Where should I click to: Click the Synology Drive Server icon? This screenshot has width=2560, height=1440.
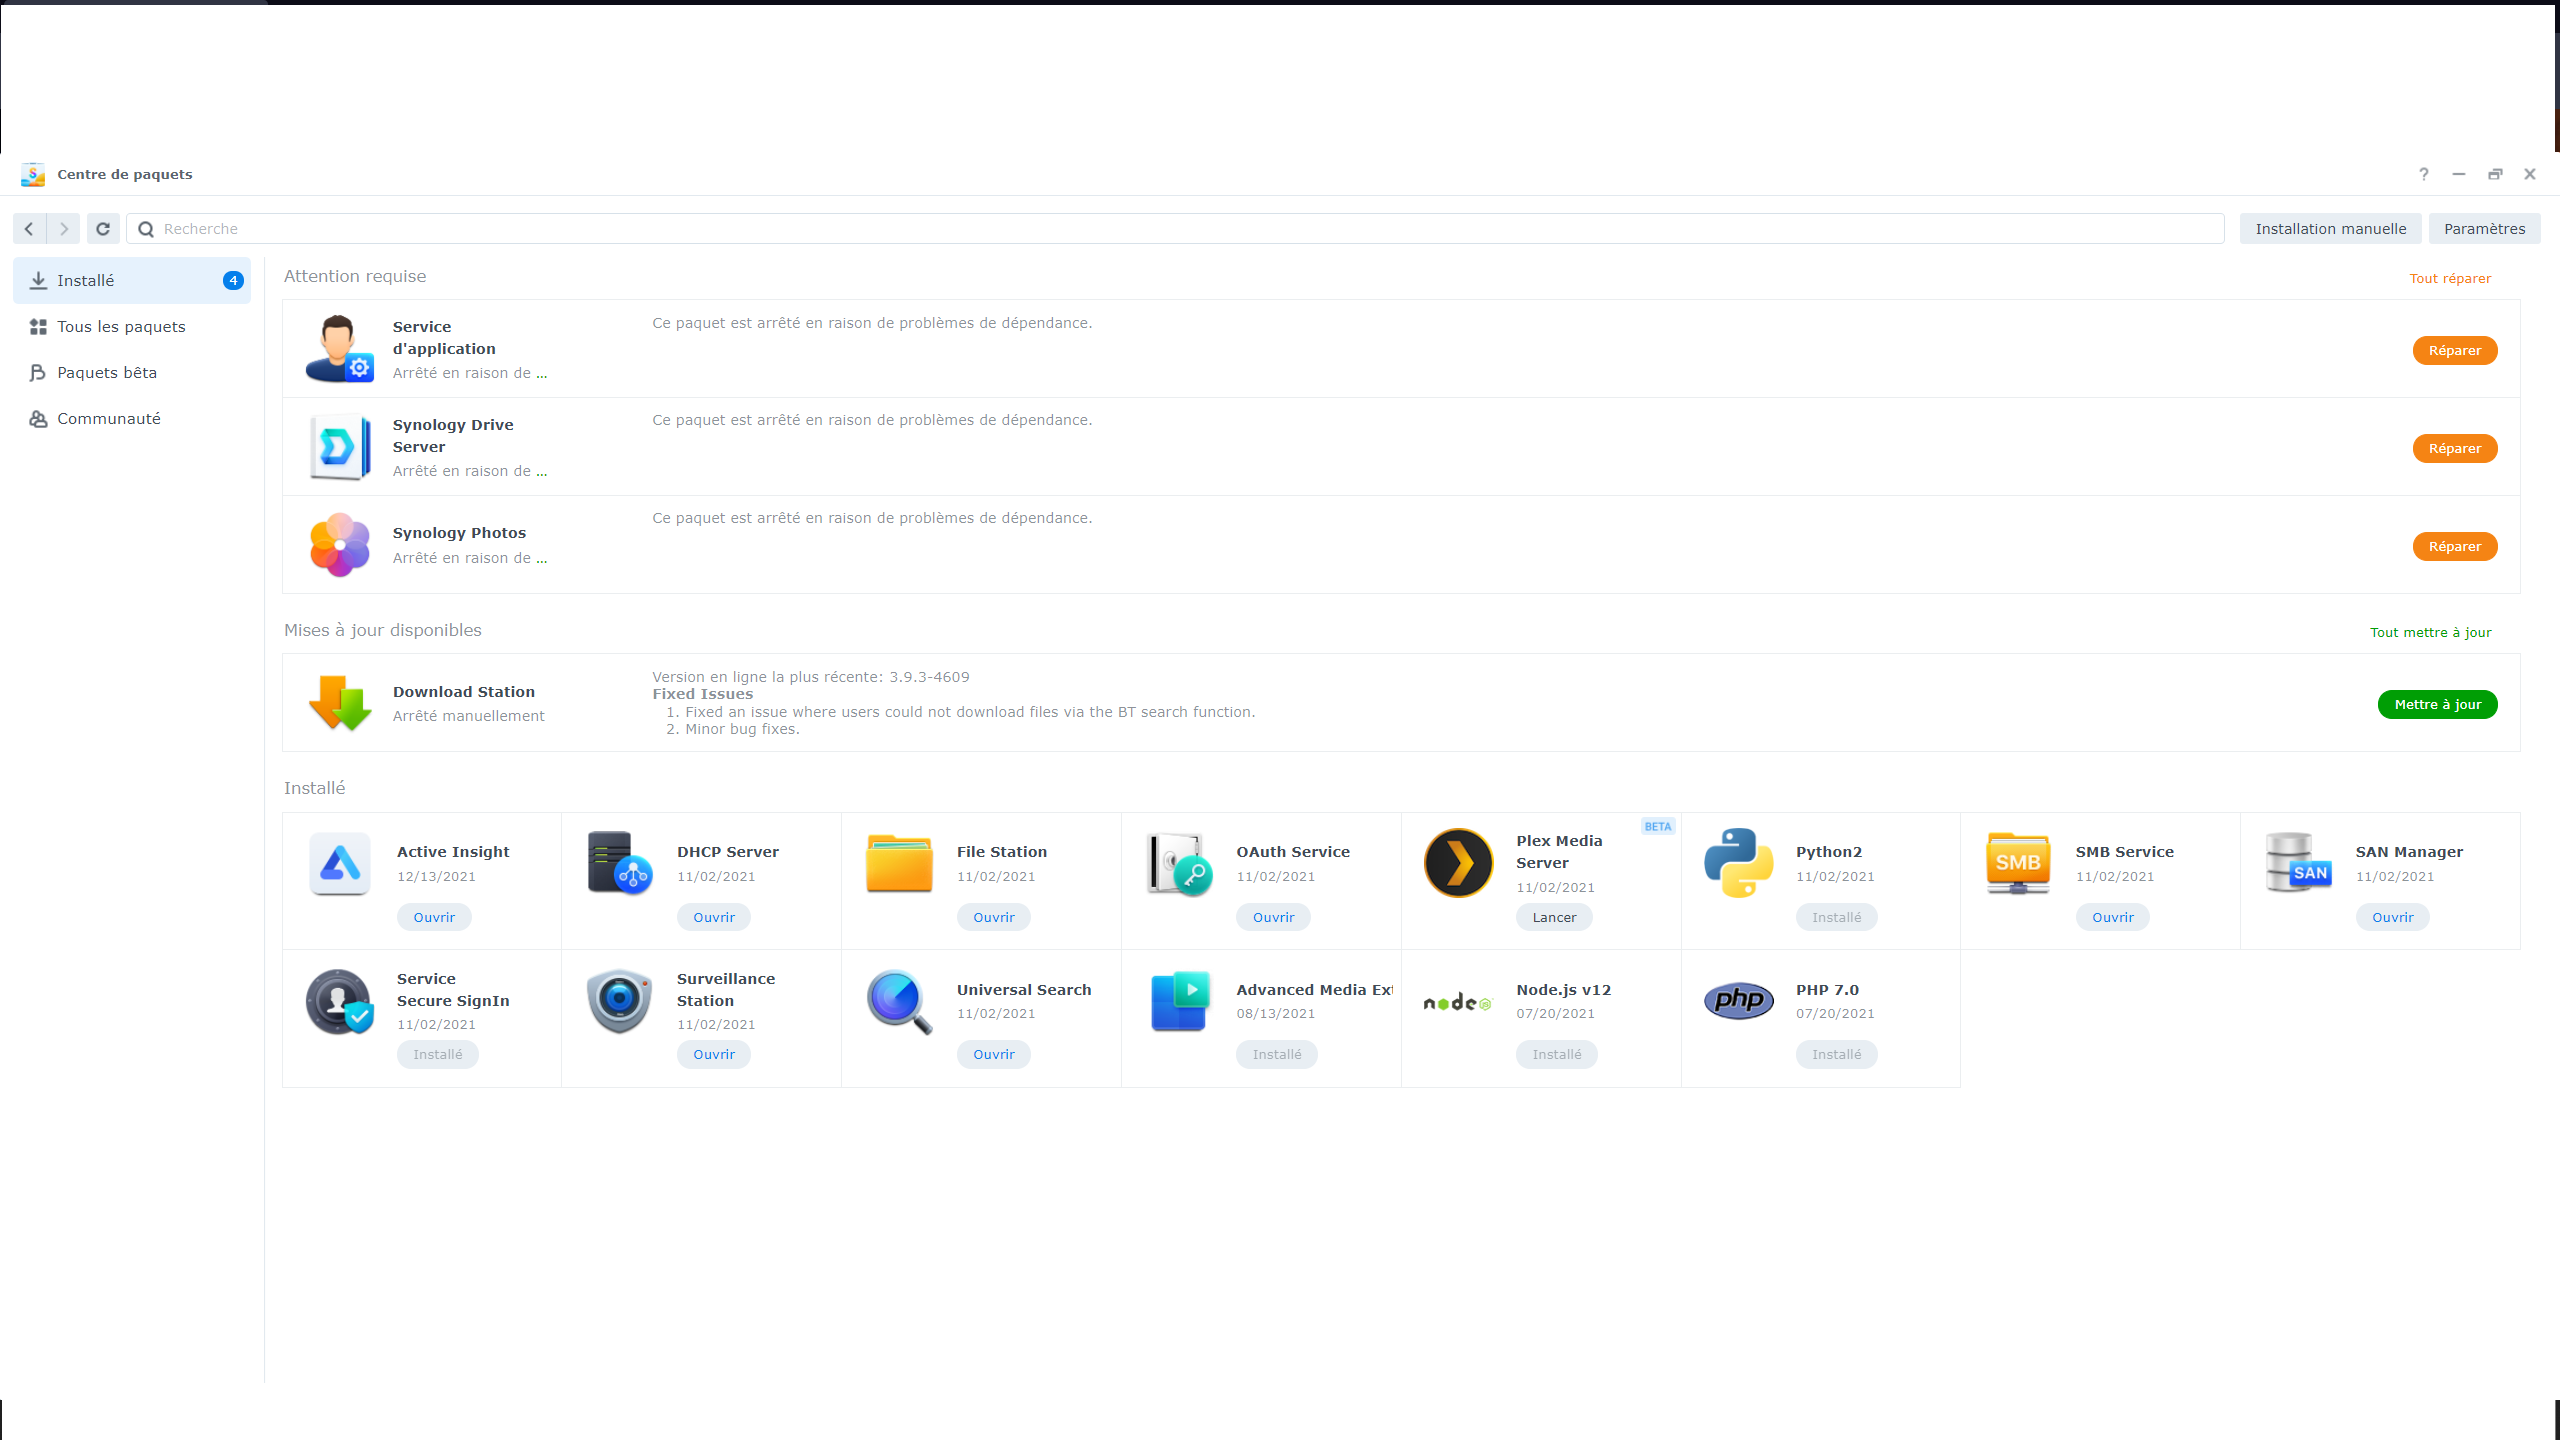340,447
